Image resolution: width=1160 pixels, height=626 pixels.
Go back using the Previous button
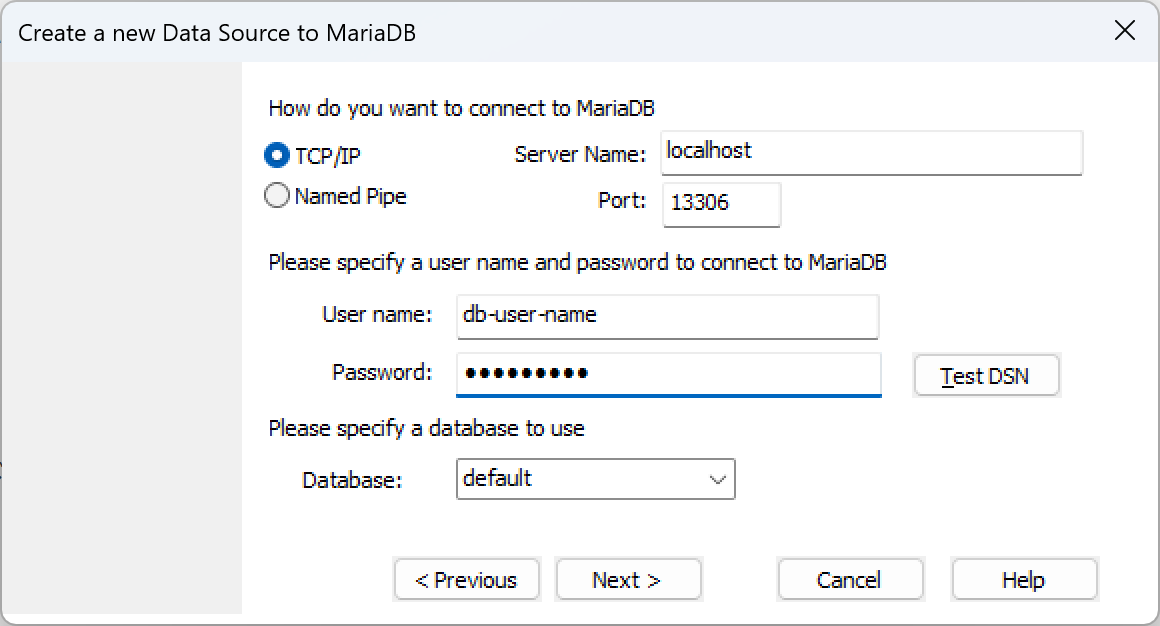[466, 580]
